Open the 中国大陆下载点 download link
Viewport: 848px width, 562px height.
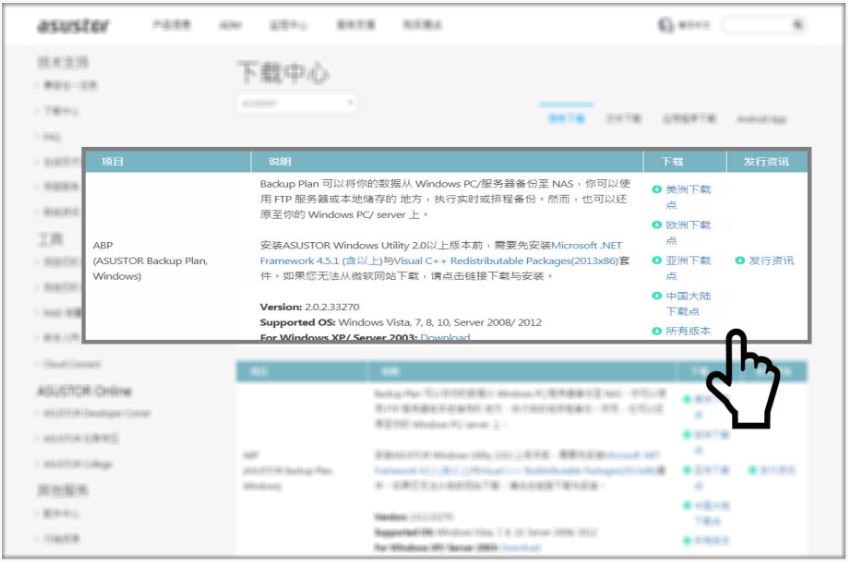click(687, 303)
